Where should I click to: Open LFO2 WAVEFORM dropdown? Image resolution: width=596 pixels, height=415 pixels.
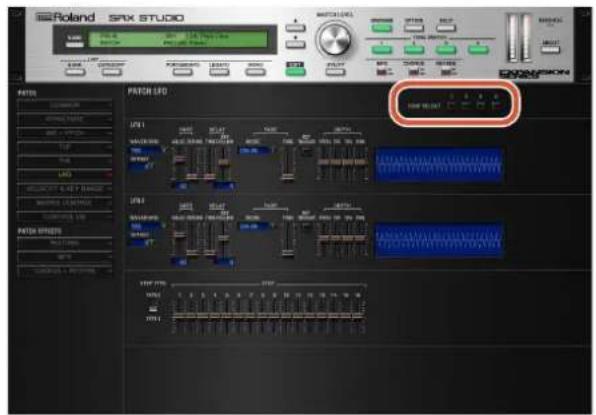click(147, 227)
